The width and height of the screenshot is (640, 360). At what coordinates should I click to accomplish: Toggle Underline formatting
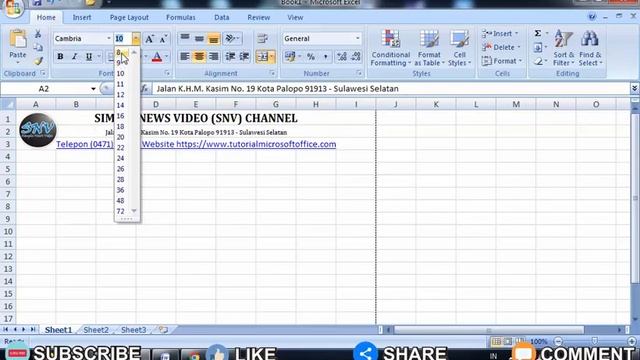89,57
